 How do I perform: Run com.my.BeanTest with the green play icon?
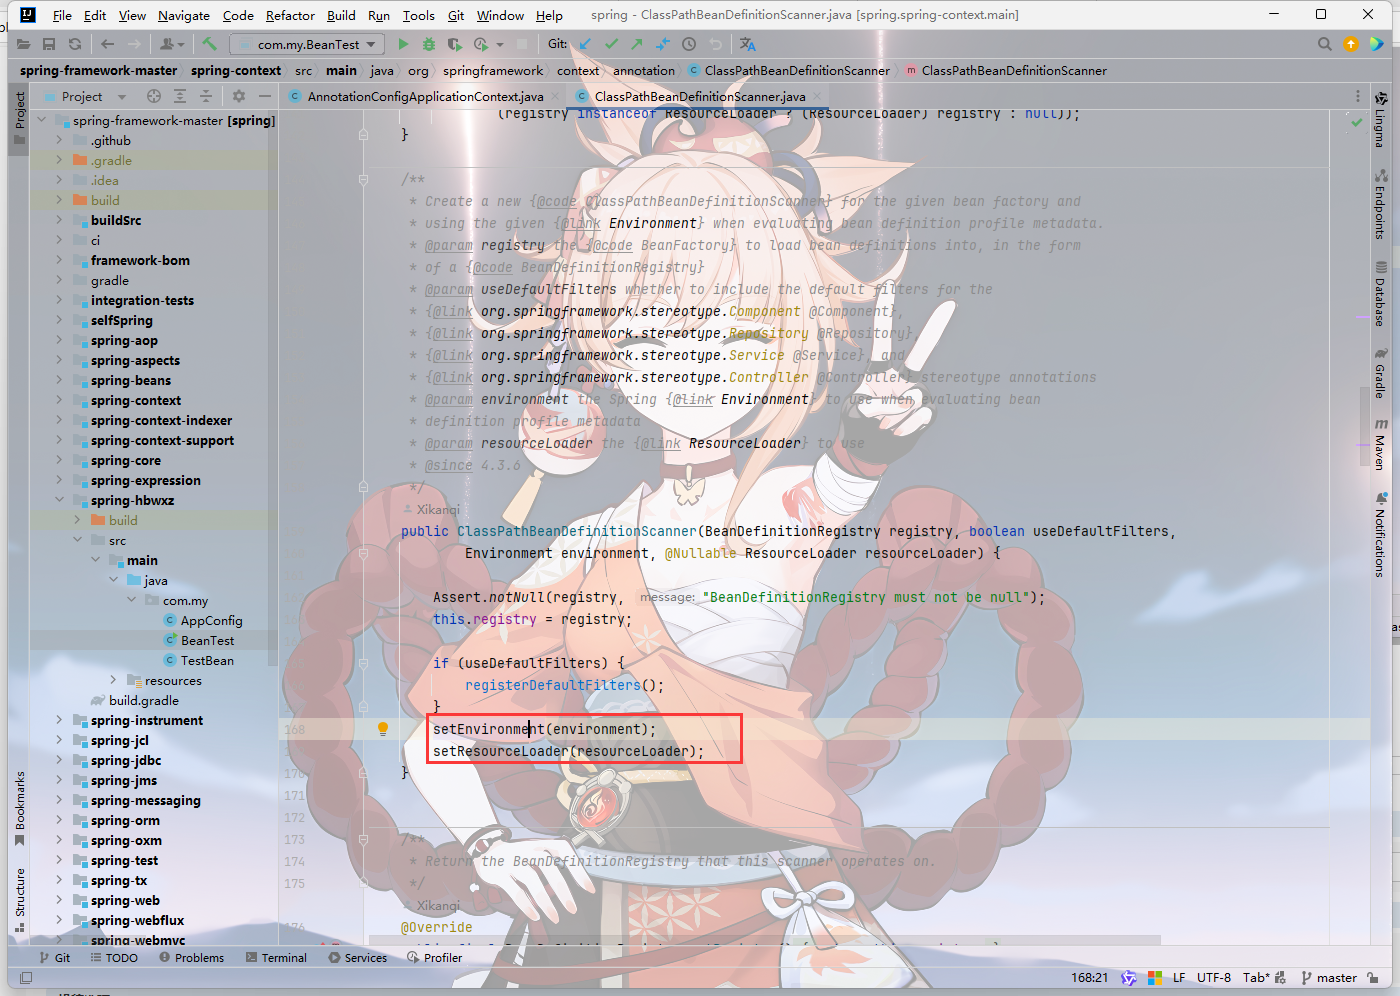(403, 44)
